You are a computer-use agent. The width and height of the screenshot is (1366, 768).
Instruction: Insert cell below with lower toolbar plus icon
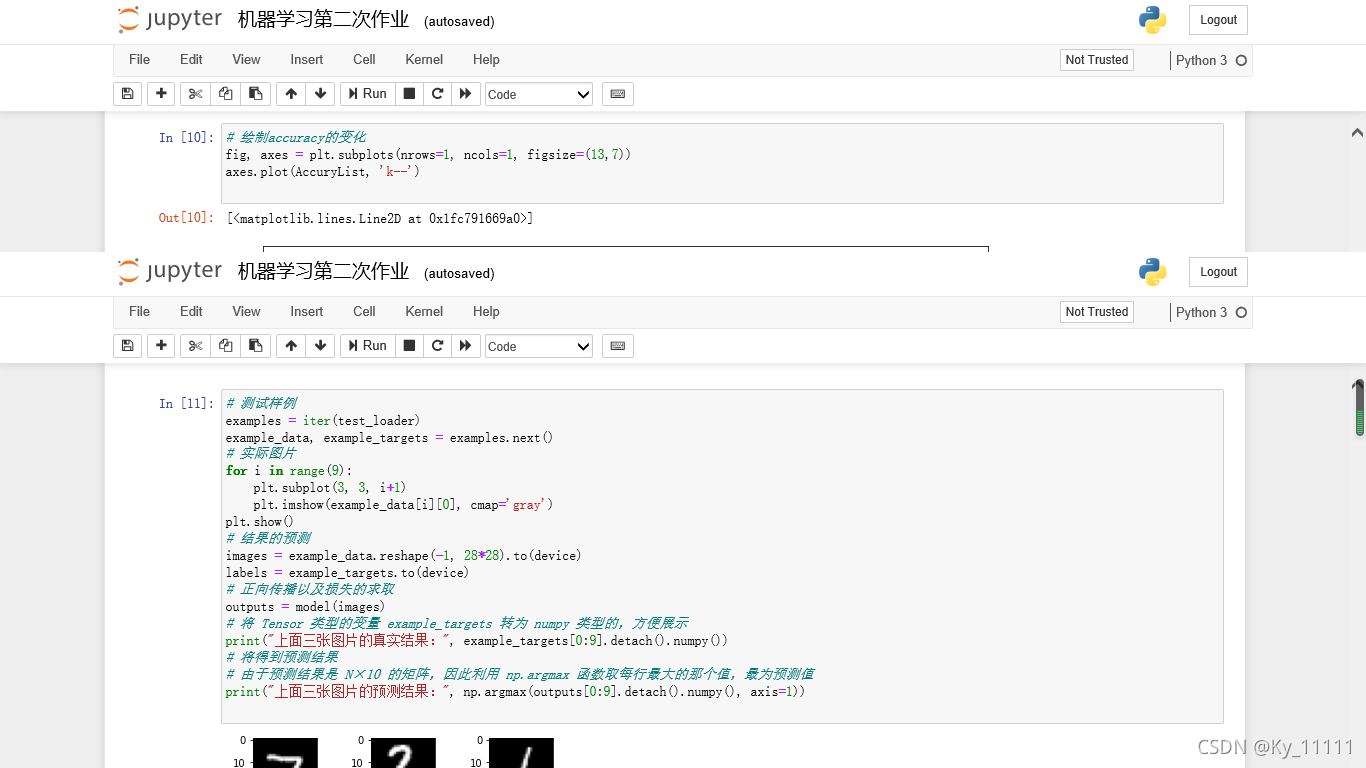pos(161,346)
